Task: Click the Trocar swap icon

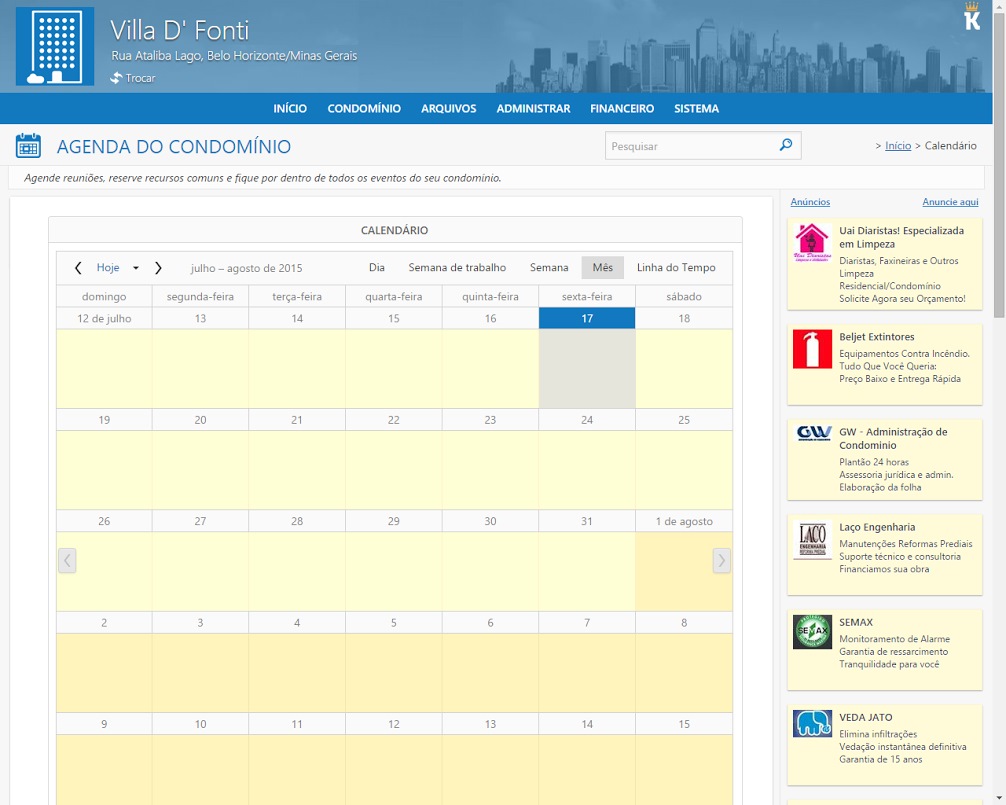Action: coord(116,78)
